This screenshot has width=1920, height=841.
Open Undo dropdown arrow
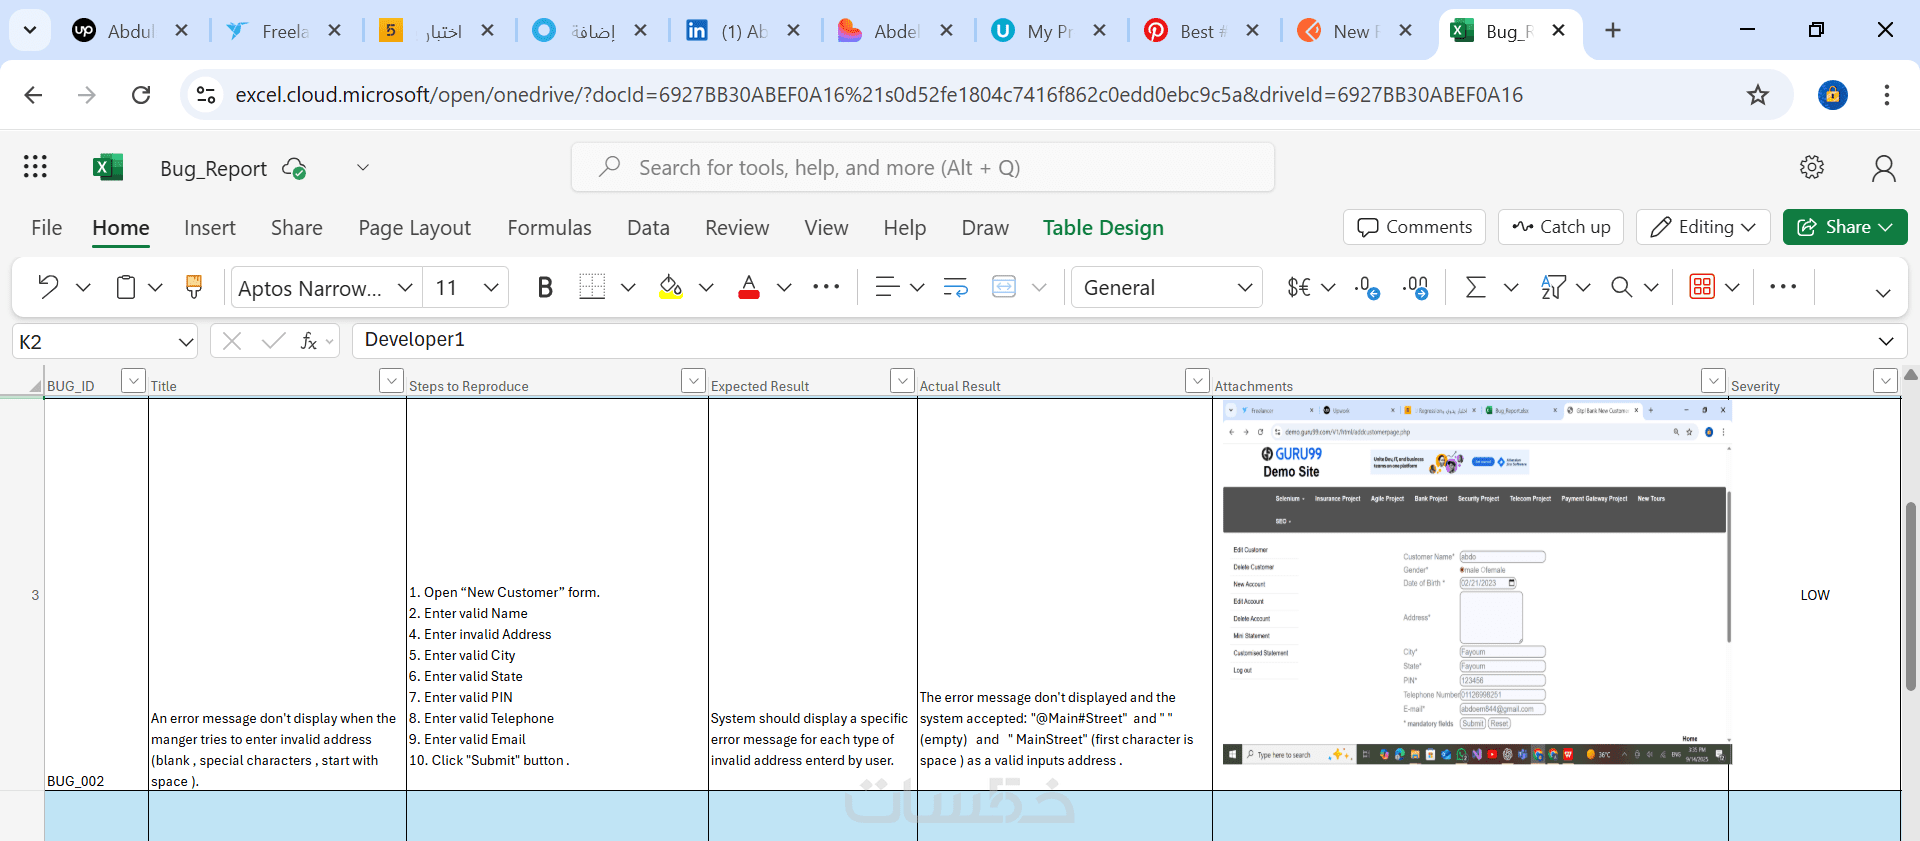83,288
